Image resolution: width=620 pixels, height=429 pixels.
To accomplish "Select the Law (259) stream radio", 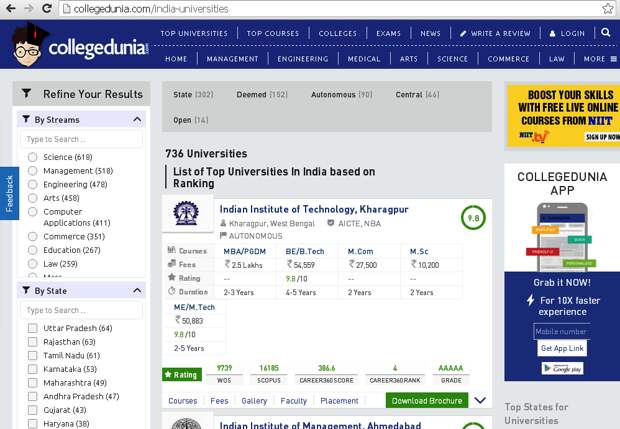I will [x=33, y=264].
